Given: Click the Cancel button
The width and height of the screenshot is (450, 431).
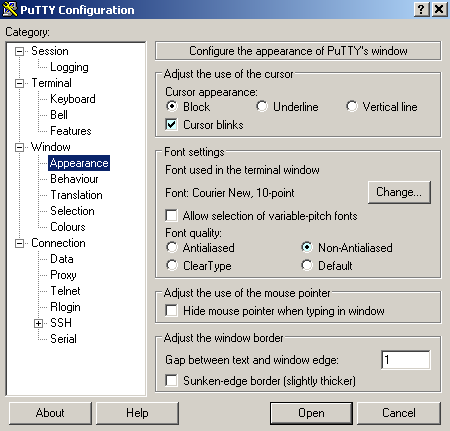Looking at the screenshot, I should pos(399,413).
